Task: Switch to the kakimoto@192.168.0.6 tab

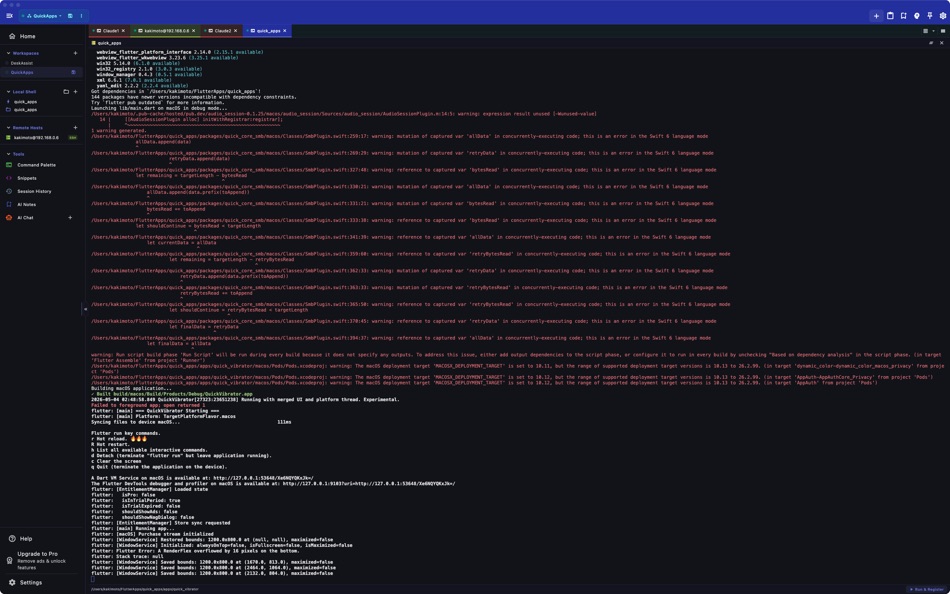Action: [x=166, y=30]
